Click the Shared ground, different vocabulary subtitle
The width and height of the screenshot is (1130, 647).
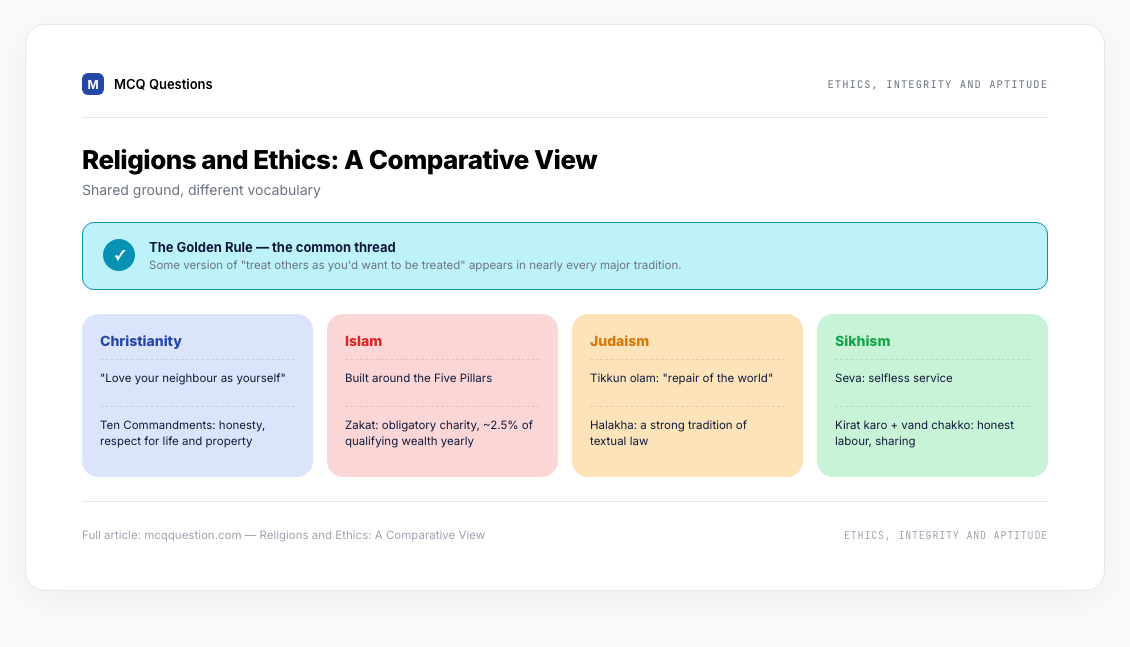click(201, 190)
